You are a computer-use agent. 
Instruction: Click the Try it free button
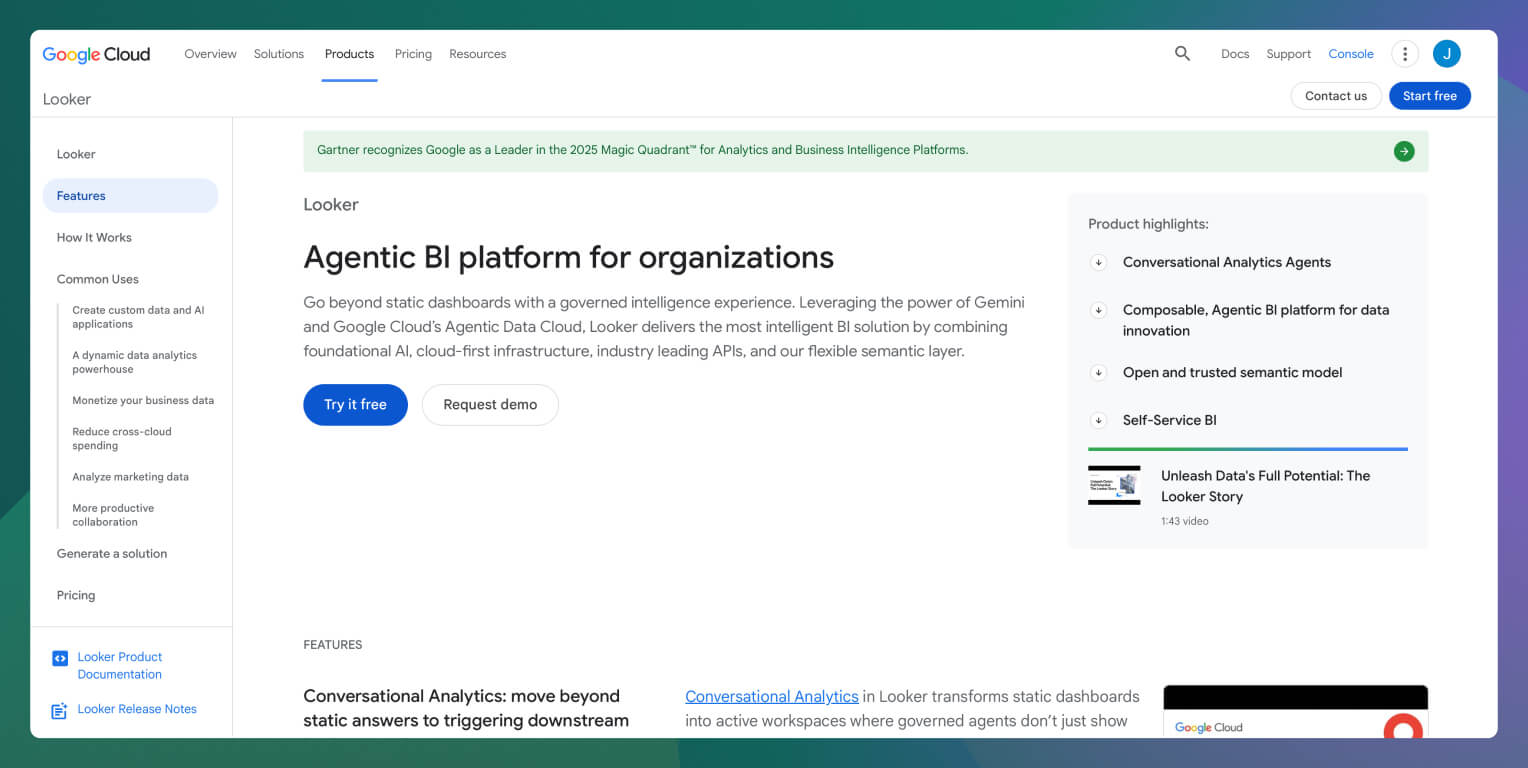click(x=355, y=405)
